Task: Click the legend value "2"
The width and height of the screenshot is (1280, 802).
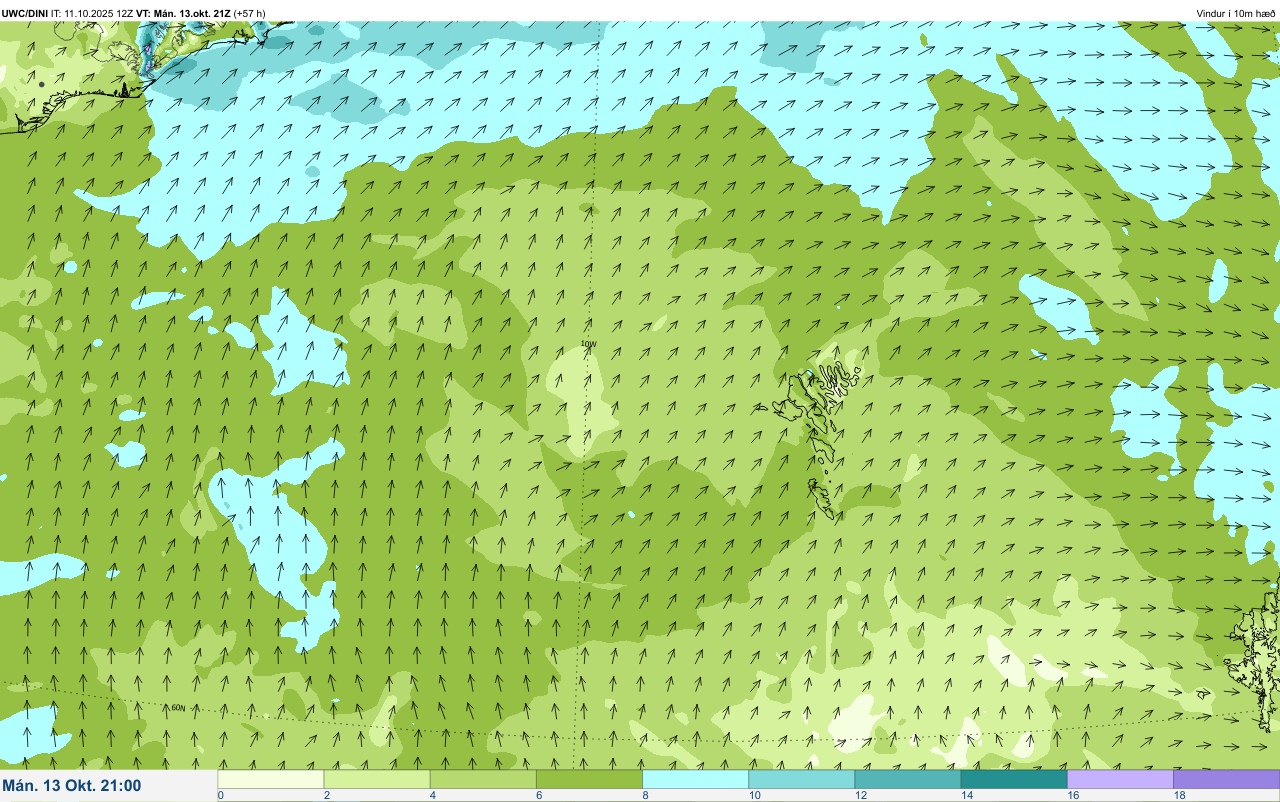Action: pyautogui.click(x=325, y=795)
